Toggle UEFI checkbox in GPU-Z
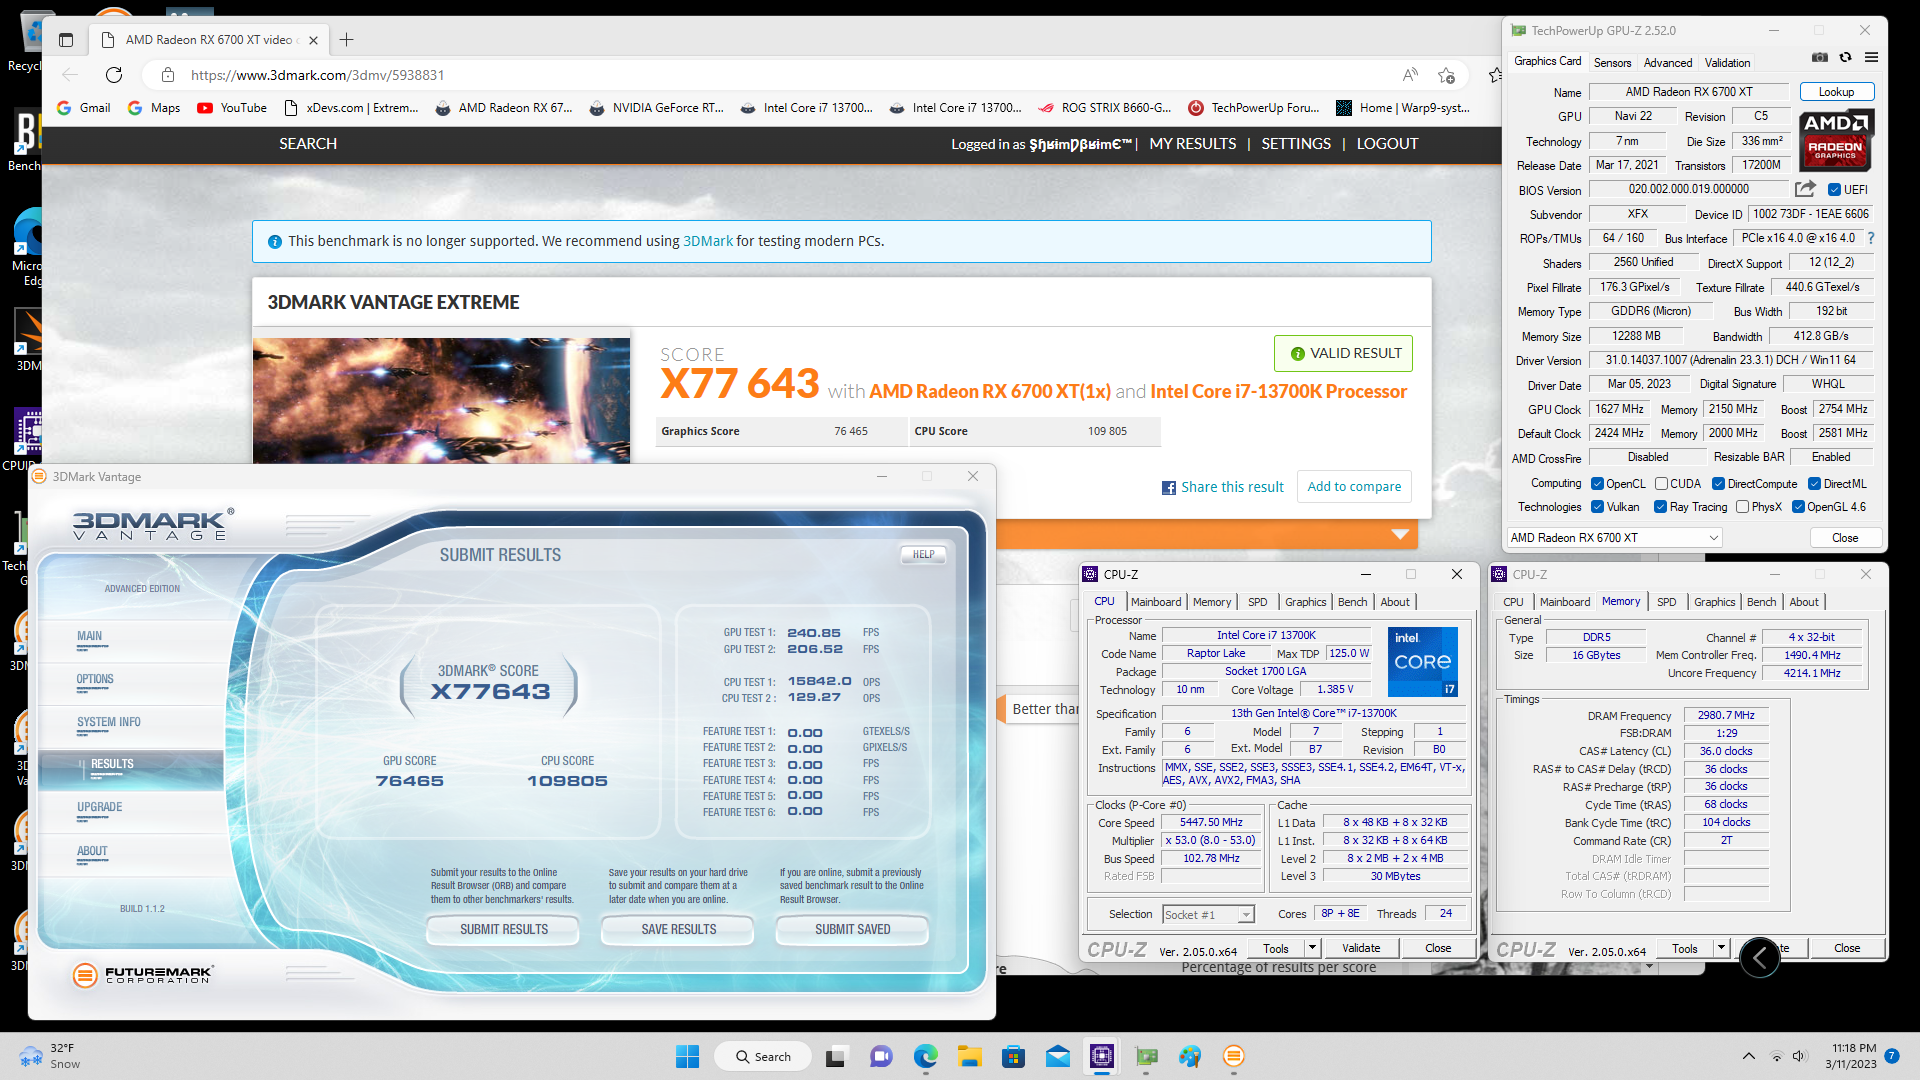The height and width of the screenshot is (1080, 1920). (x=1834, y=190)
